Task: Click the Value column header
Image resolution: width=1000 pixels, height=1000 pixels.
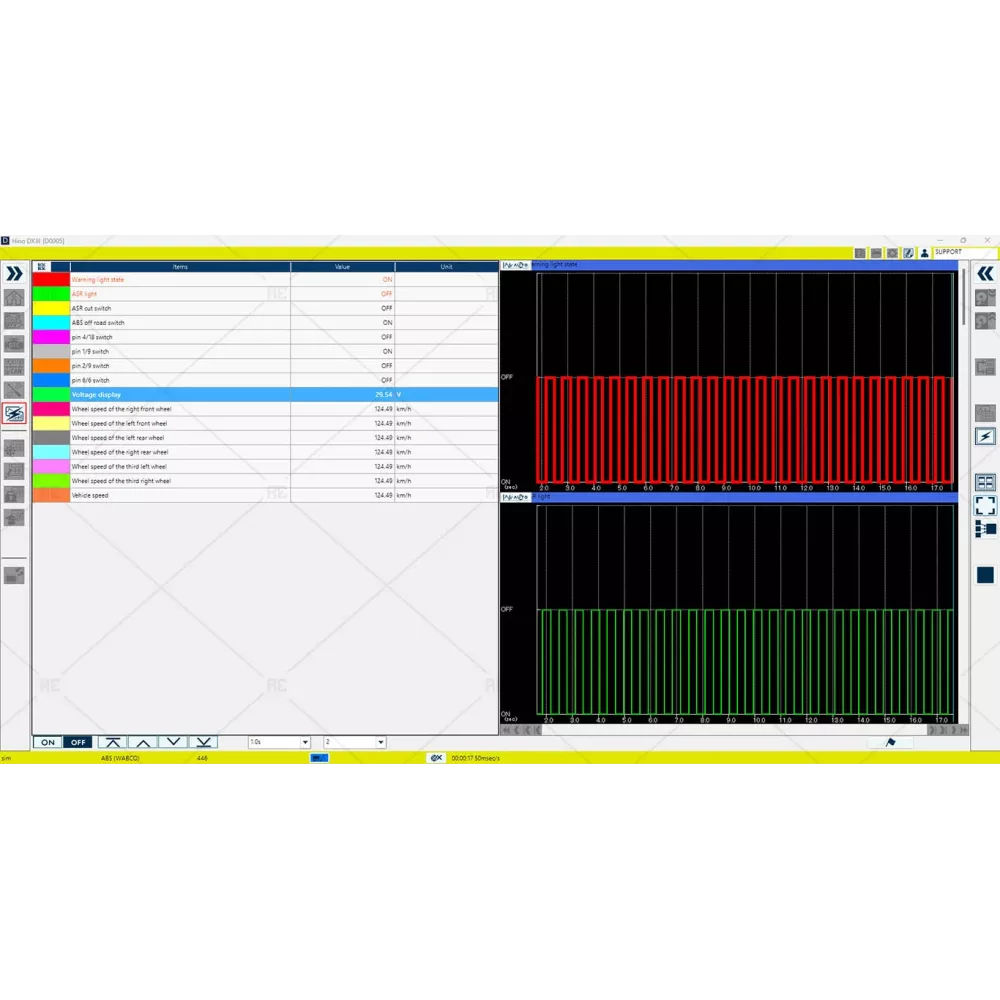Action: pyautogui.click(x=342, y=267)
